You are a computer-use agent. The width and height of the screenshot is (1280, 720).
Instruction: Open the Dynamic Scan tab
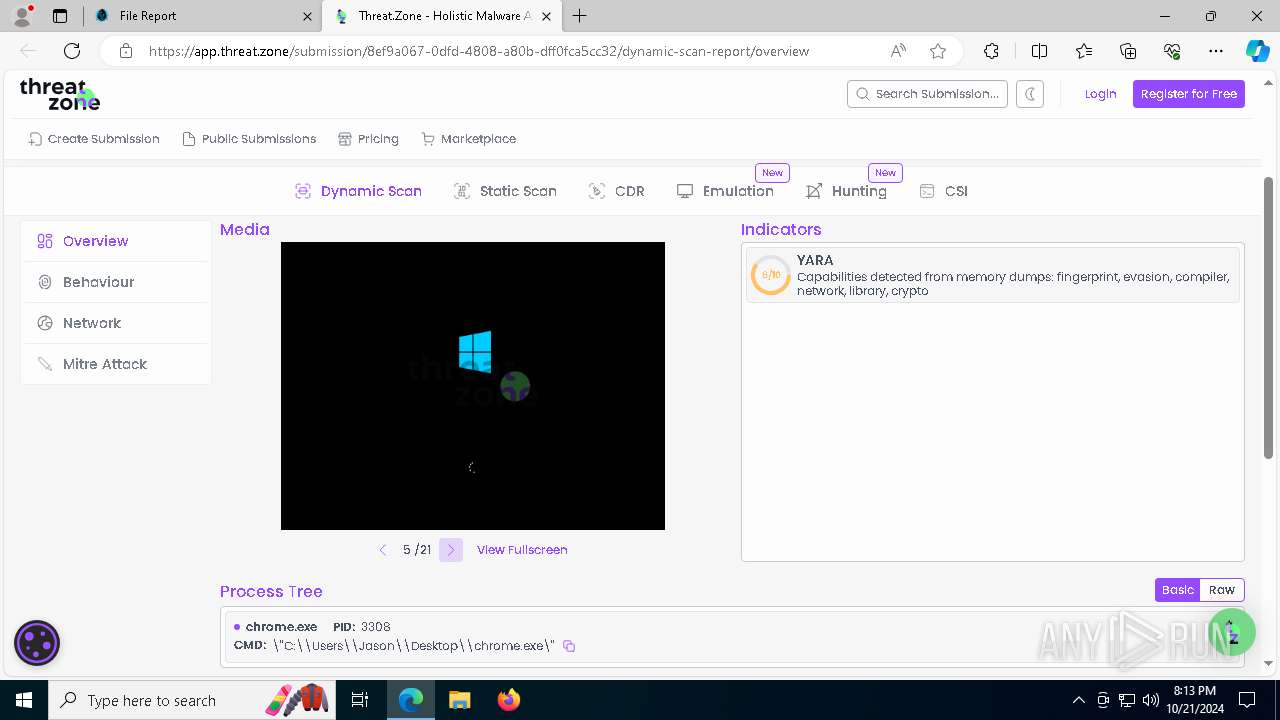point(358,191)
